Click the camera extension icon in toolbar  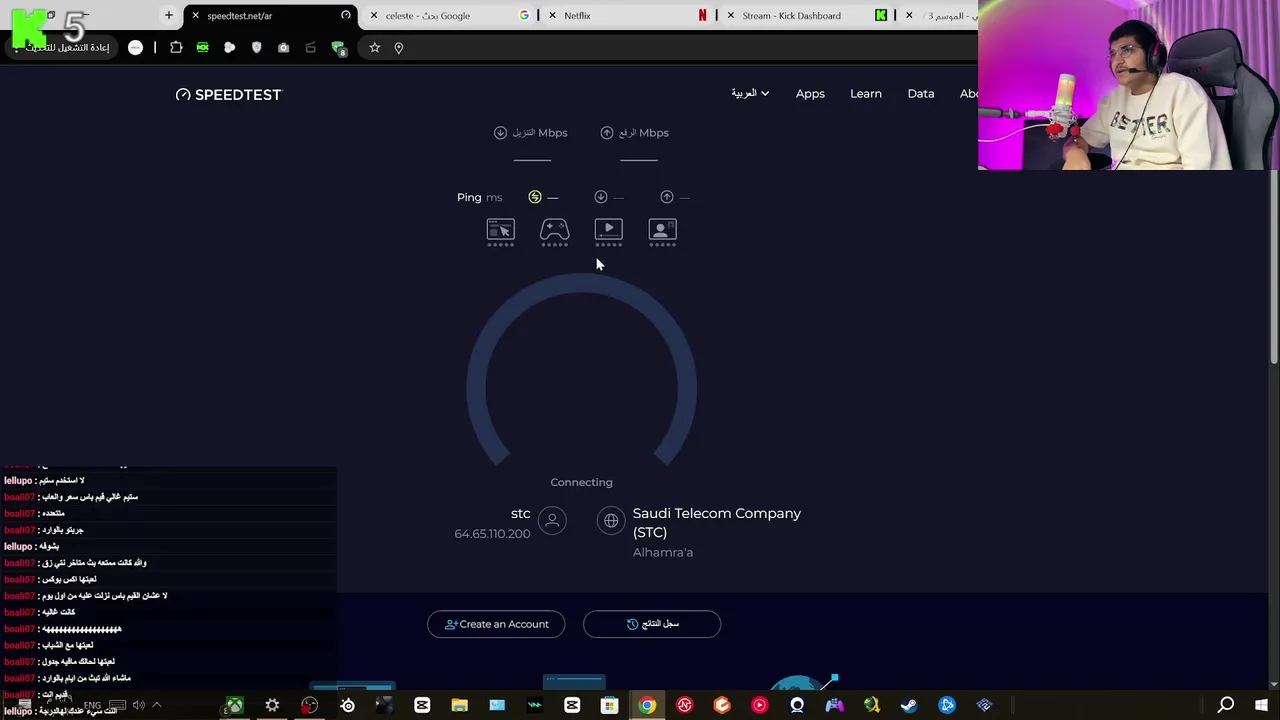click(x=283, y=47)
